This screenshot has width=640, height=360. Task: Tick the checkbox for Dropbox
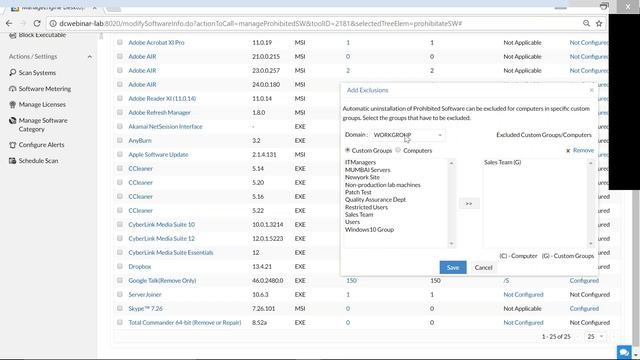coord(120,266)
